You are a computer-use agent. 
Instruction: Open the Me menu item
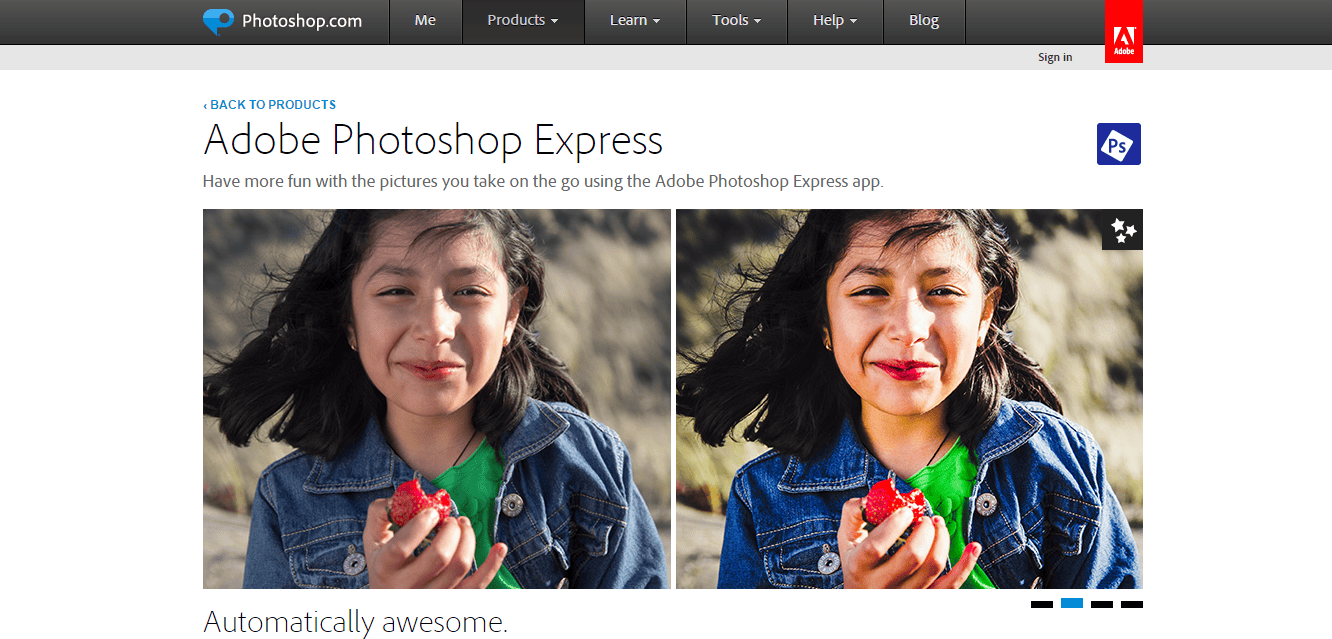click(x=425, y=21)
